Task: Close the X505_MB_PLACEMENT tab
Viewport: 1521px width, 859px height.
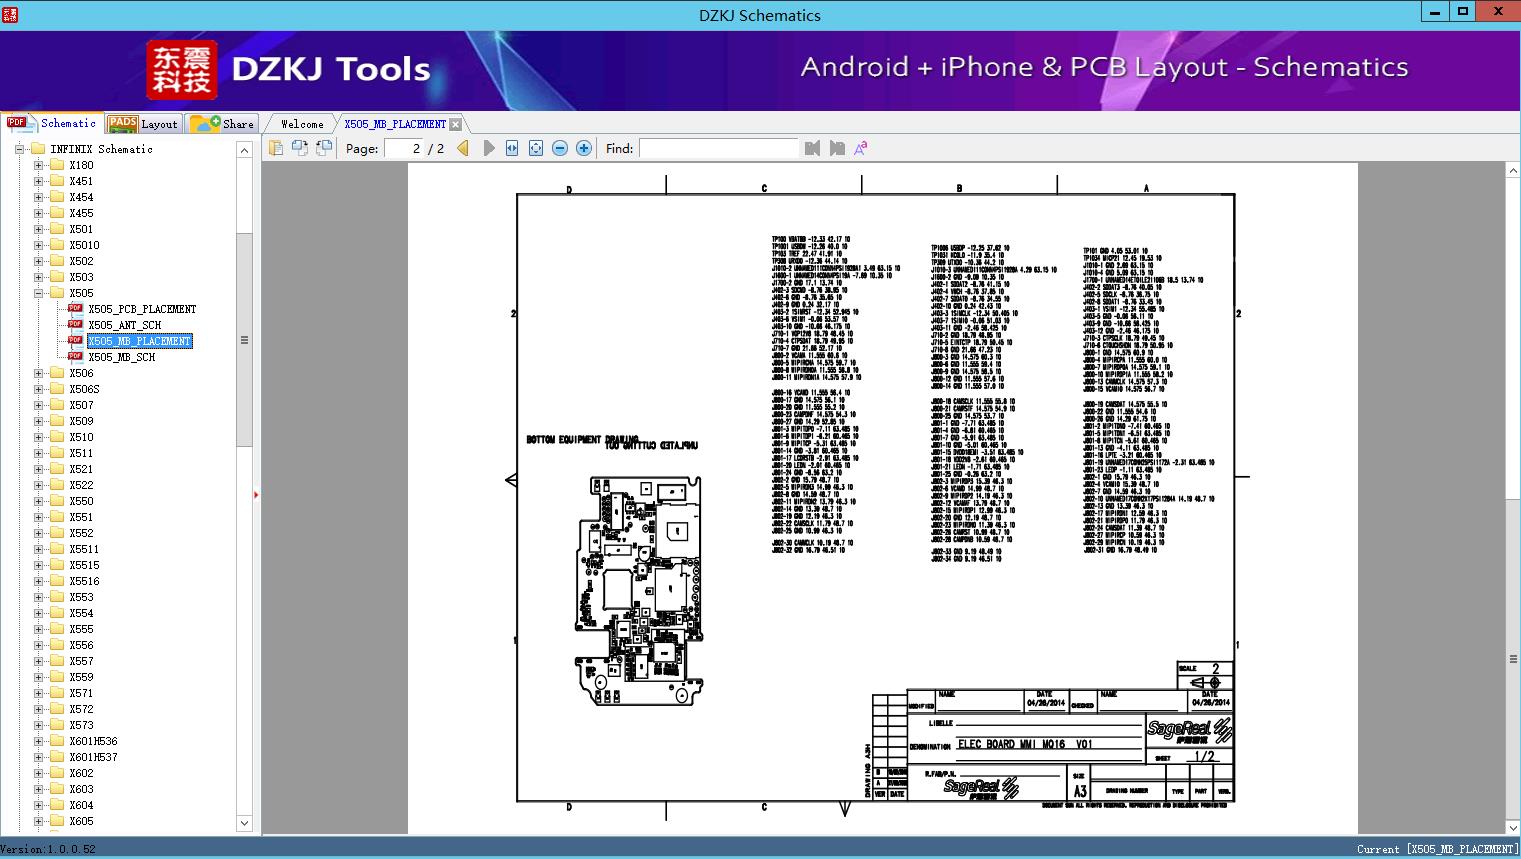Action: click(x=456, y=124)
